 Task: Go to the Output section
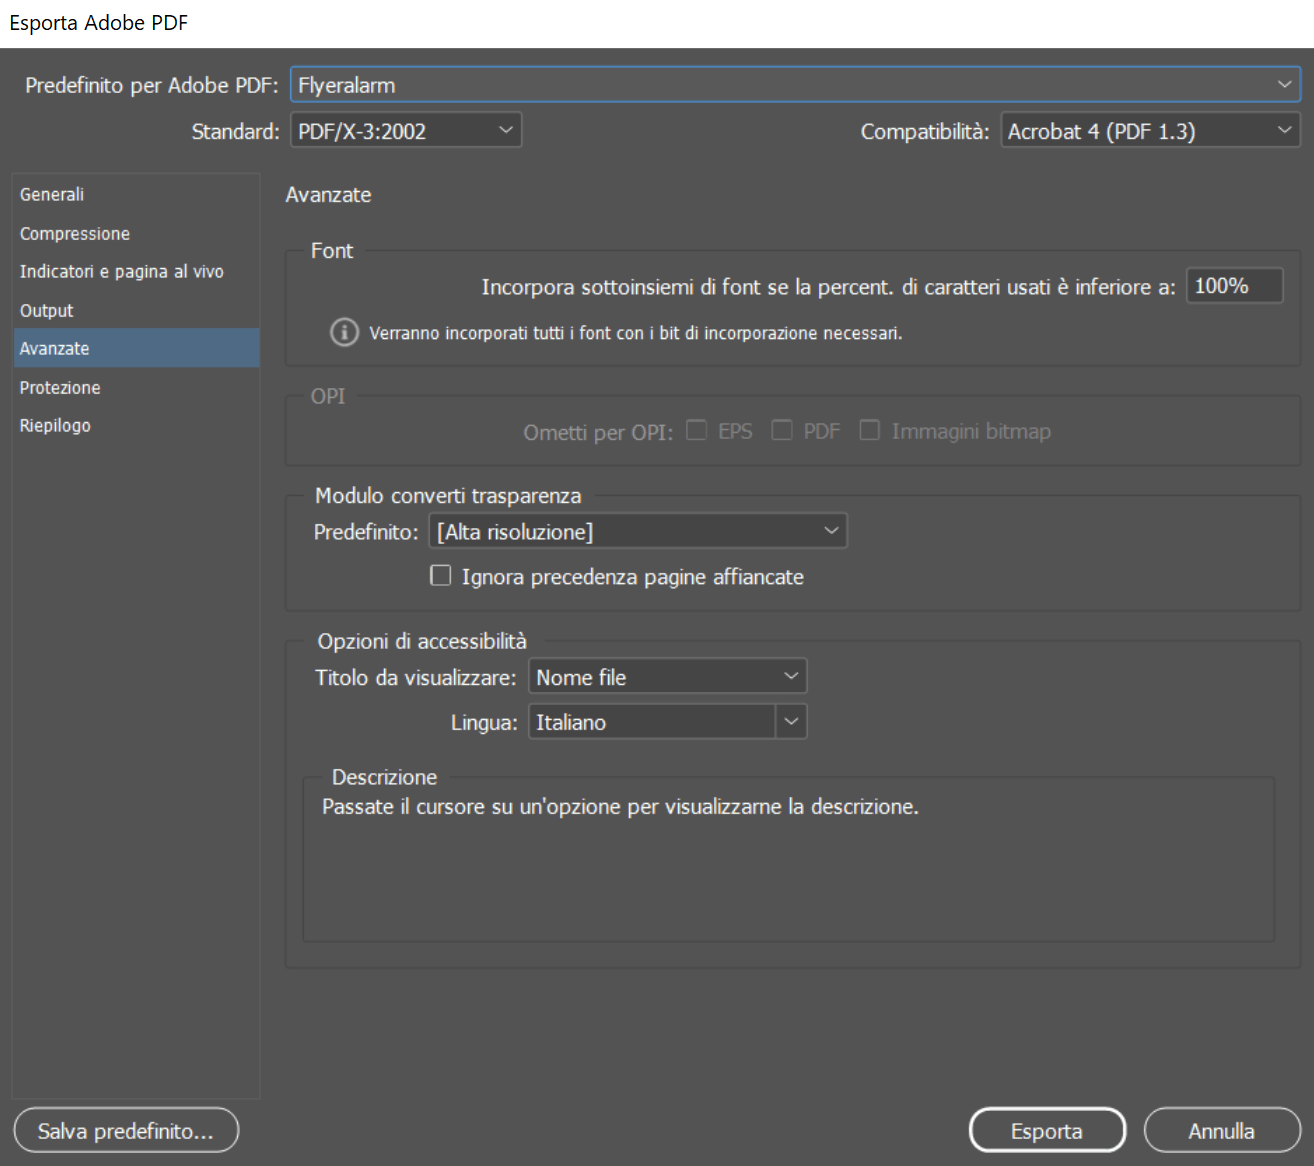[x=47, y=311]
